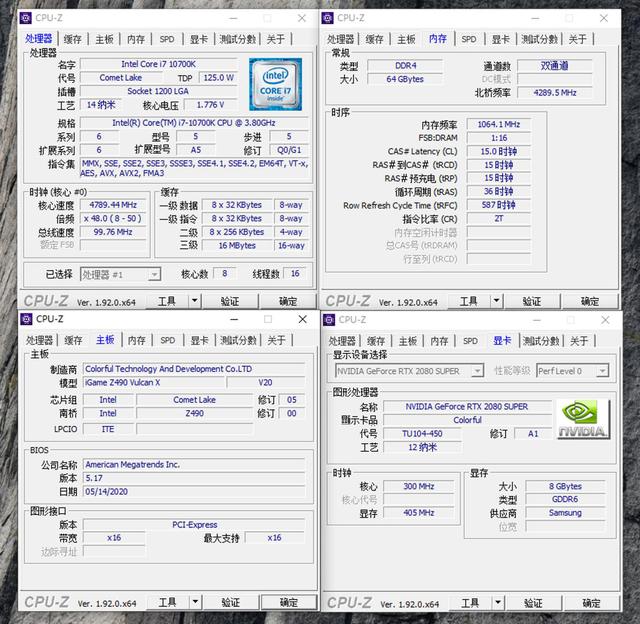Click the Intel Core i7 logo badge
Viewport: 640px width, 624px height.
[x=276, y=84]
